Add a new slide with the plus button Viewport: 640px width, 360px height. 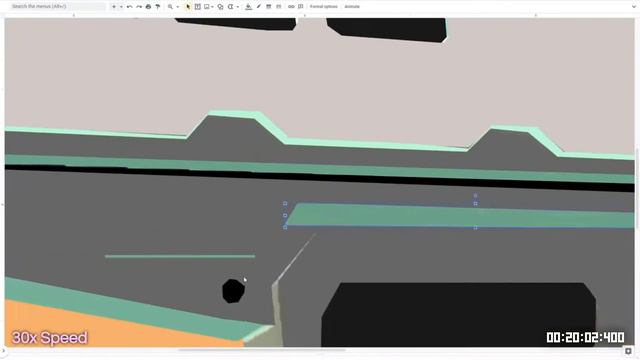pyautogui.click(x=114, y=7)
